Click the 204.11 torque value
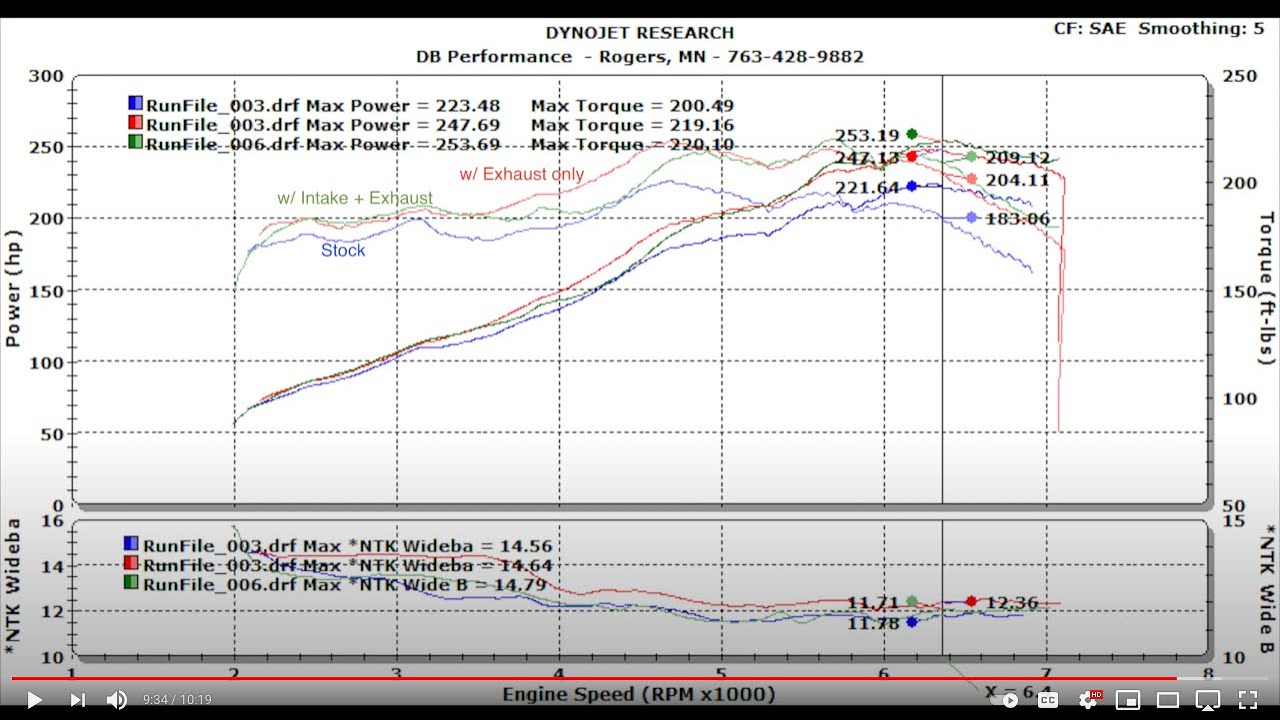Viewport: 1280px width, 720px height. [1018, 180]
